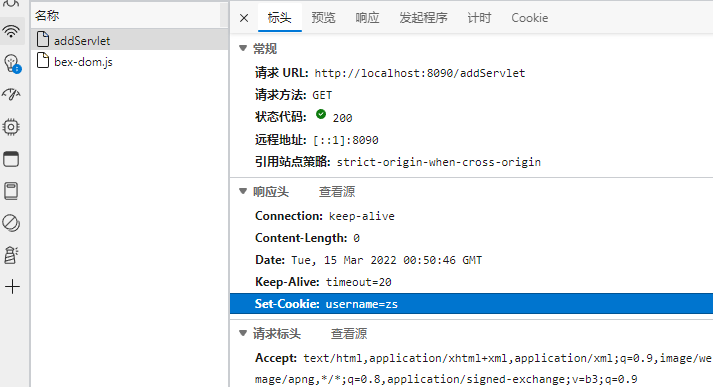Open the Security panel icon
The width and height of the screenshot is (713, 387).
(x=11, y=191)
